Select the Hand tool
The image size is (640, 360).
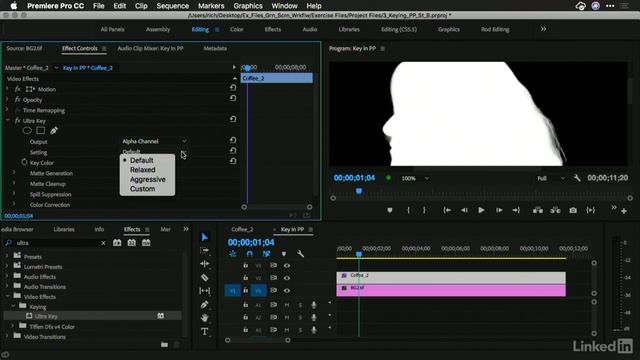pos(205,318)
